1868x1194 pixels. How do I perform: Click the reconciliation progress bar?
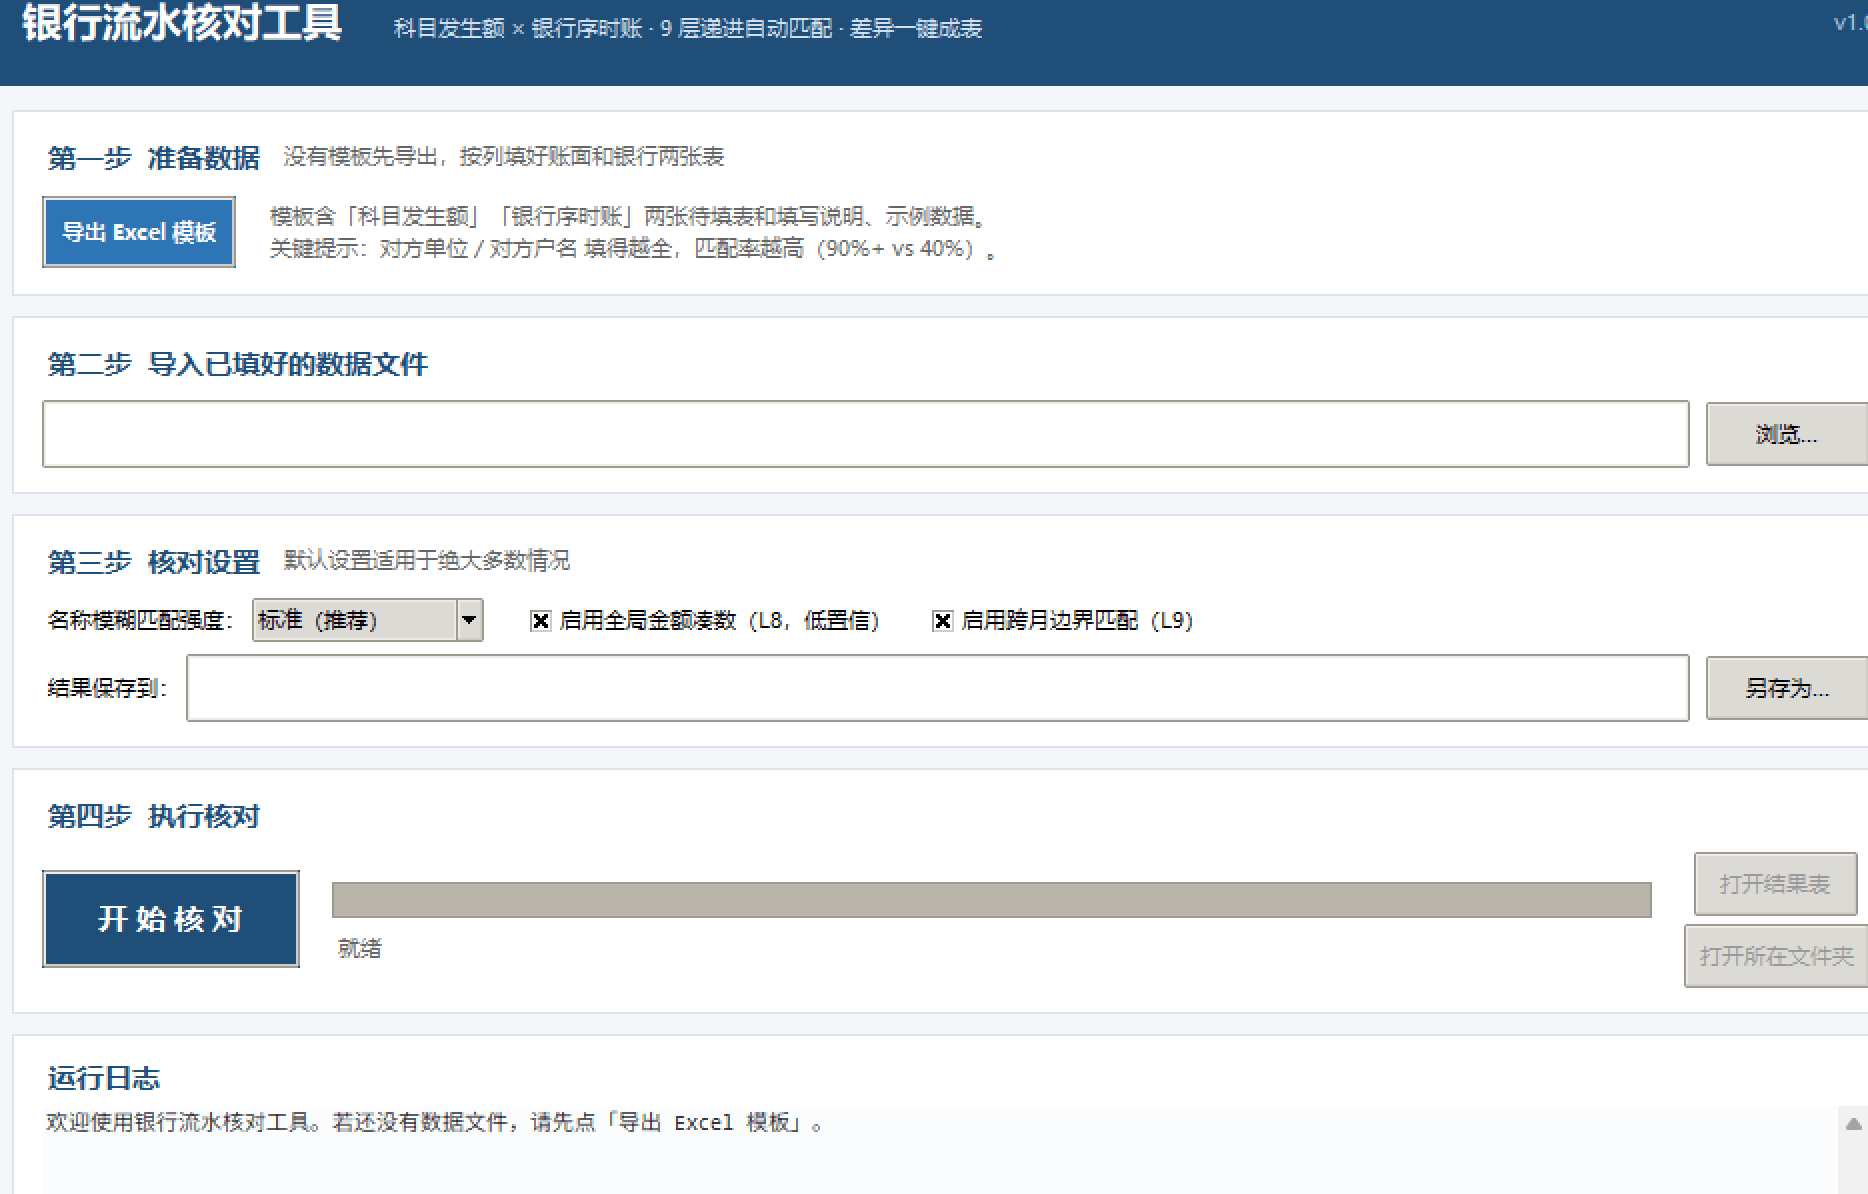992,900
